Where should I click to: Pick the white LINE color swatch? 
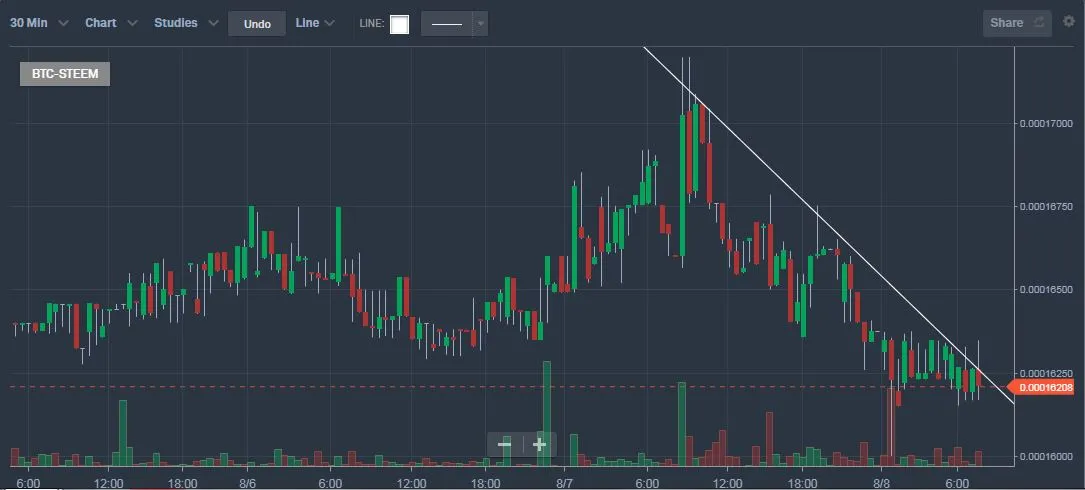pyautogui.click(x=399, y=24)
